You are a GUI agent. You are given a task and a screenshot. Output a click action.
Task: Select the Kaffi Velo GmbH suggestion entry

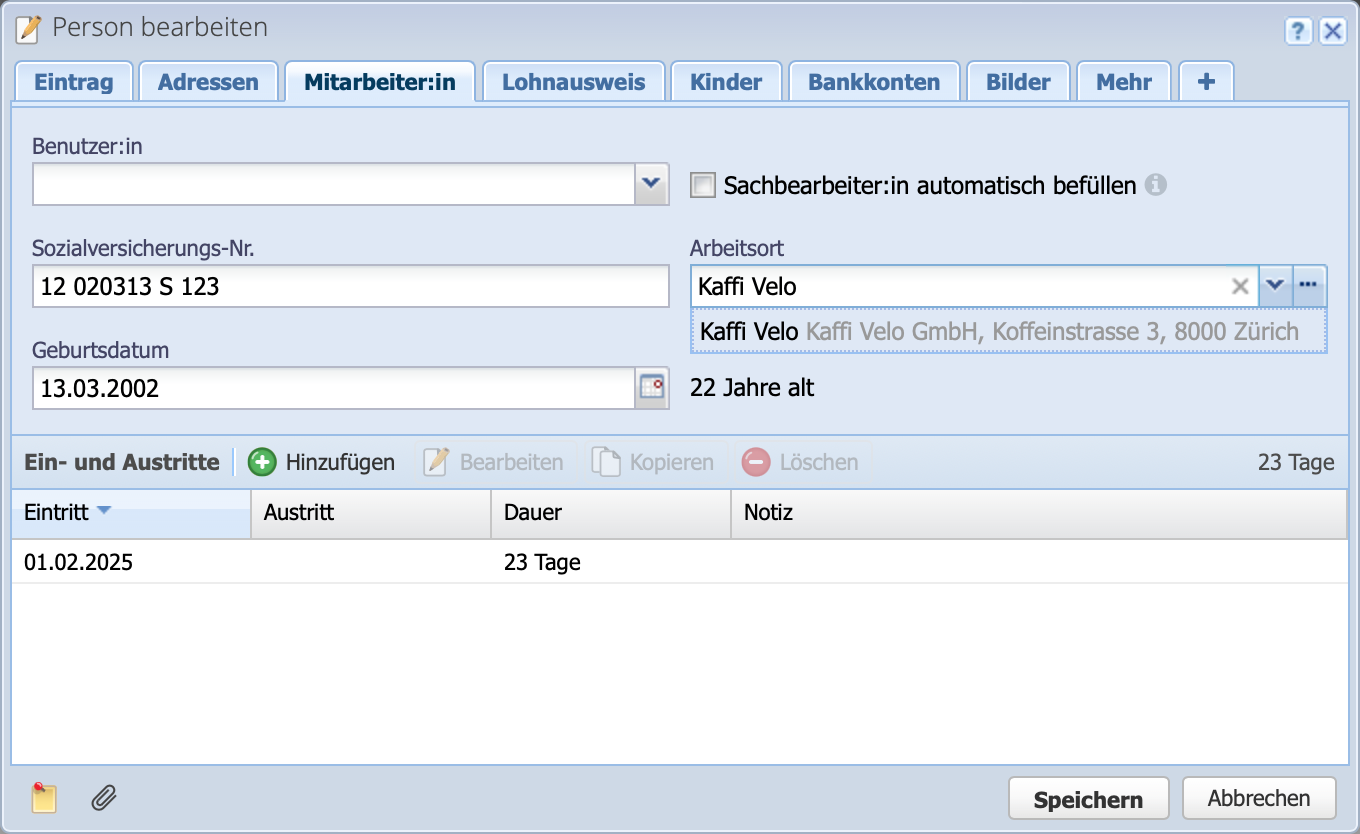pyautogui.click(x=1007, y=331)
